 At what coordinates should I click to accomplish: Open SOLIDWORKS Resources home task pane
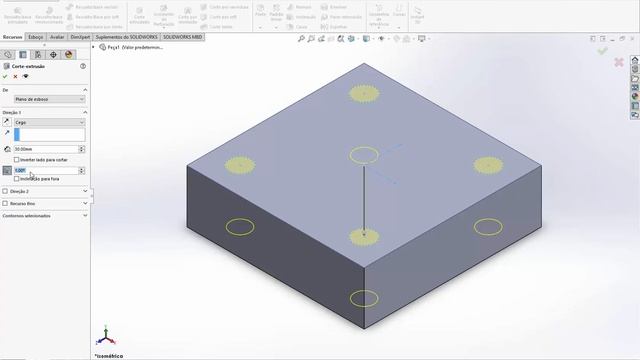635,60
